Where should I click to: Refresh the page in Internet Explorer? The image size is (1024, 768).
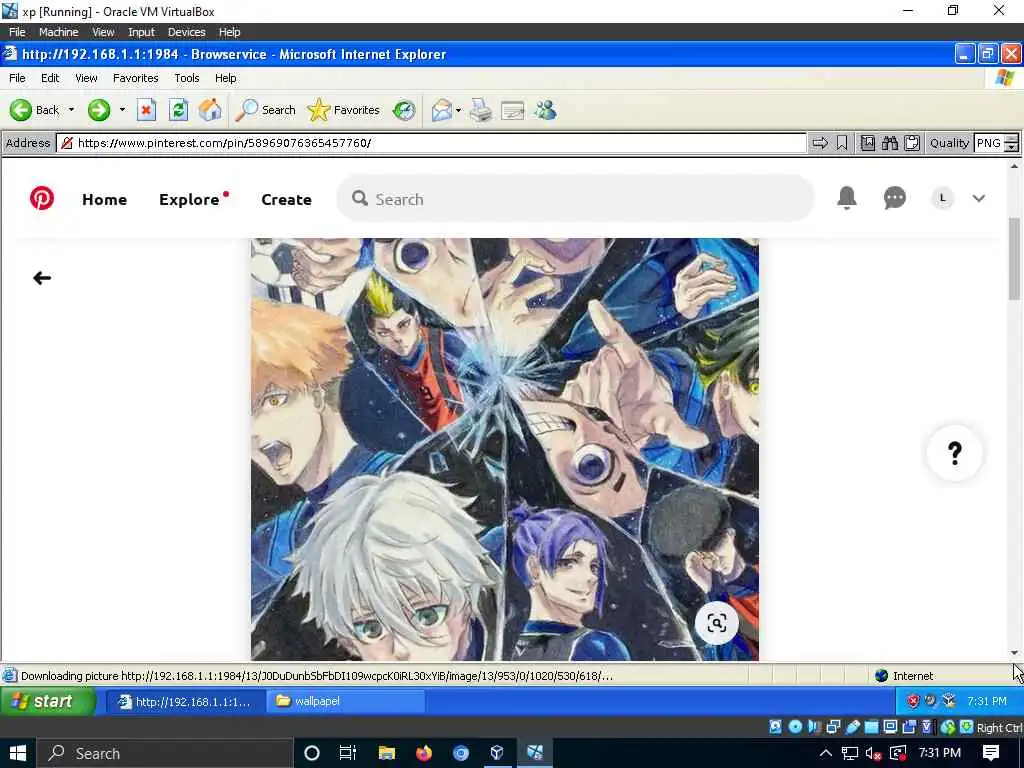tap(178, 110)
